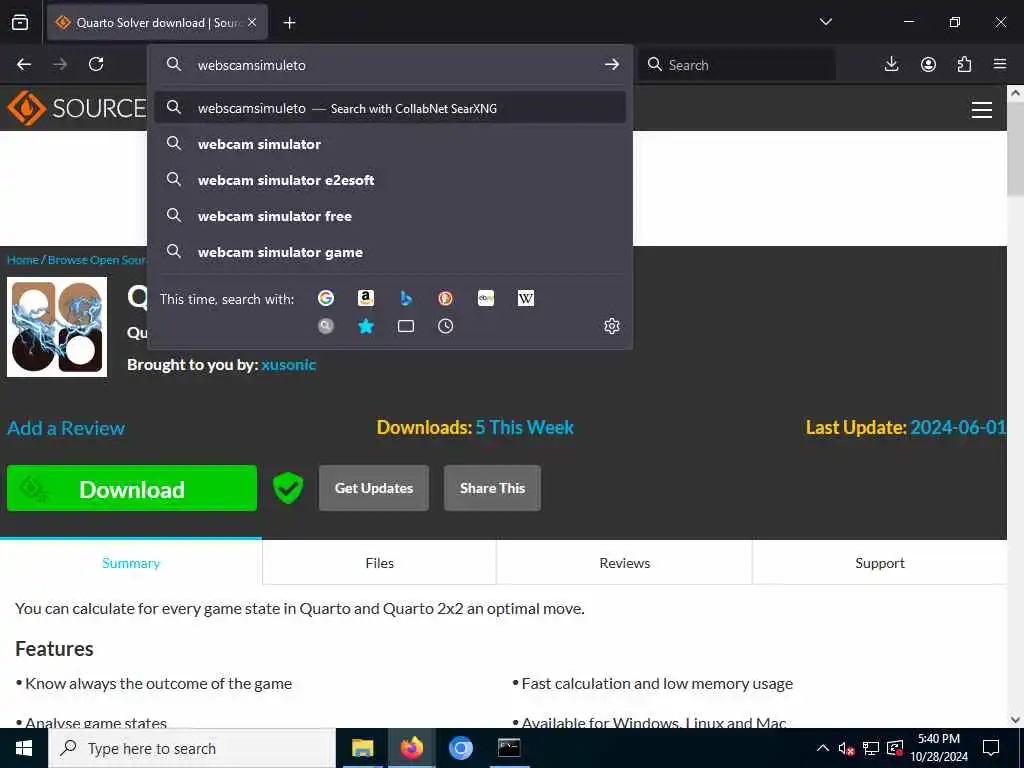Choose 'webcam simulator e2esoft' suggestion
Screen dimensions: 1024x768
(x=390, y=180)
